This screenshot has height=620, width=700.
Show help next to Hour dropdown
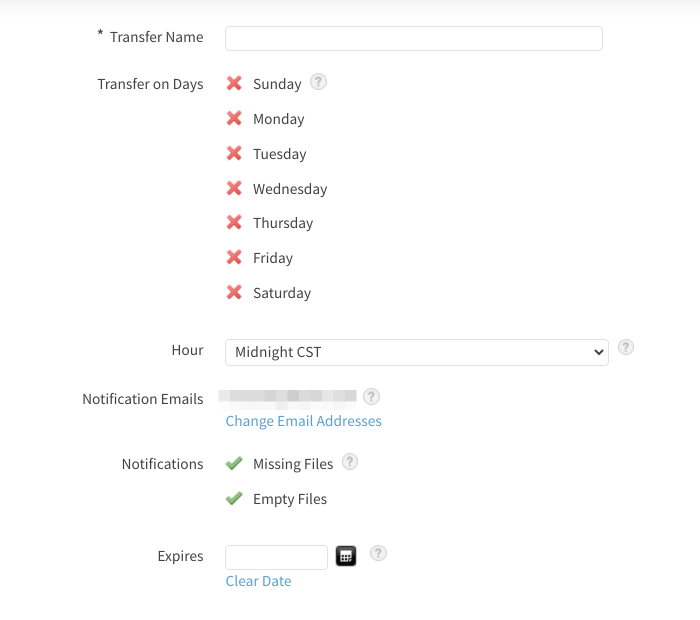626,347
